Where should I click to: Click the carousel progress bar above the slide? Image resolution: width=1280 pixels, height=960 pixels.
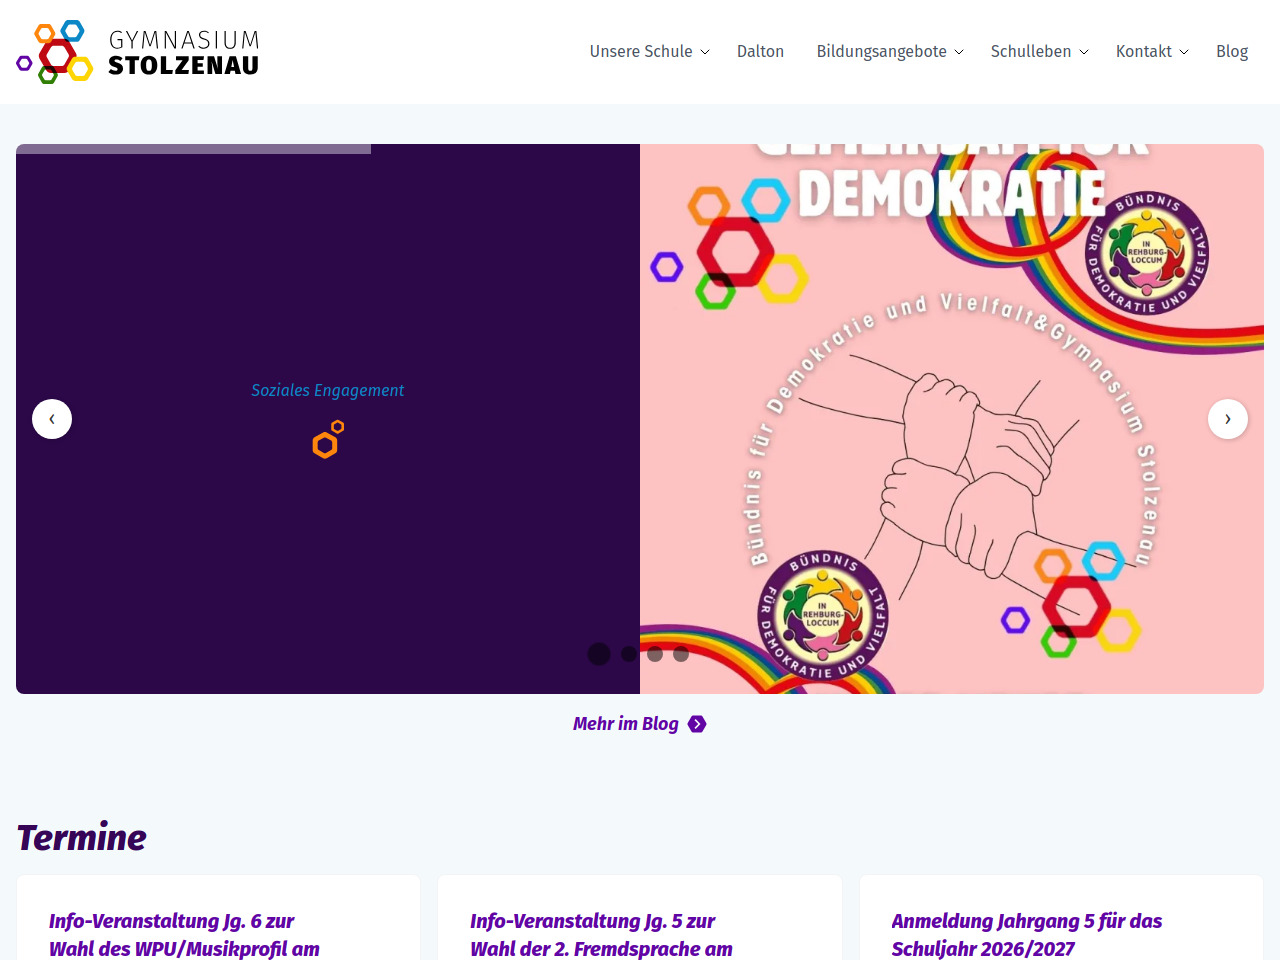[x=193, y=149]
